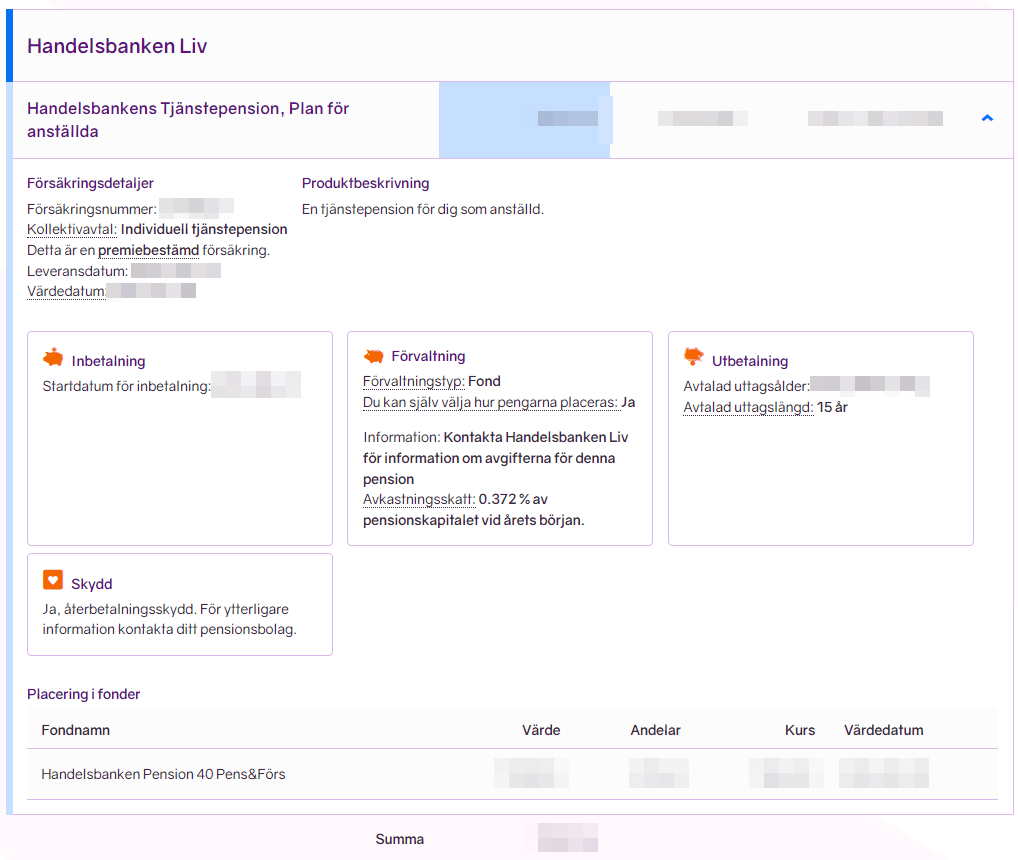The height and width of the screenshot is (860, 1018).
Task: Click the Förvaltningstyp term link
Action: pyautogui.click(x=413, y=381)
